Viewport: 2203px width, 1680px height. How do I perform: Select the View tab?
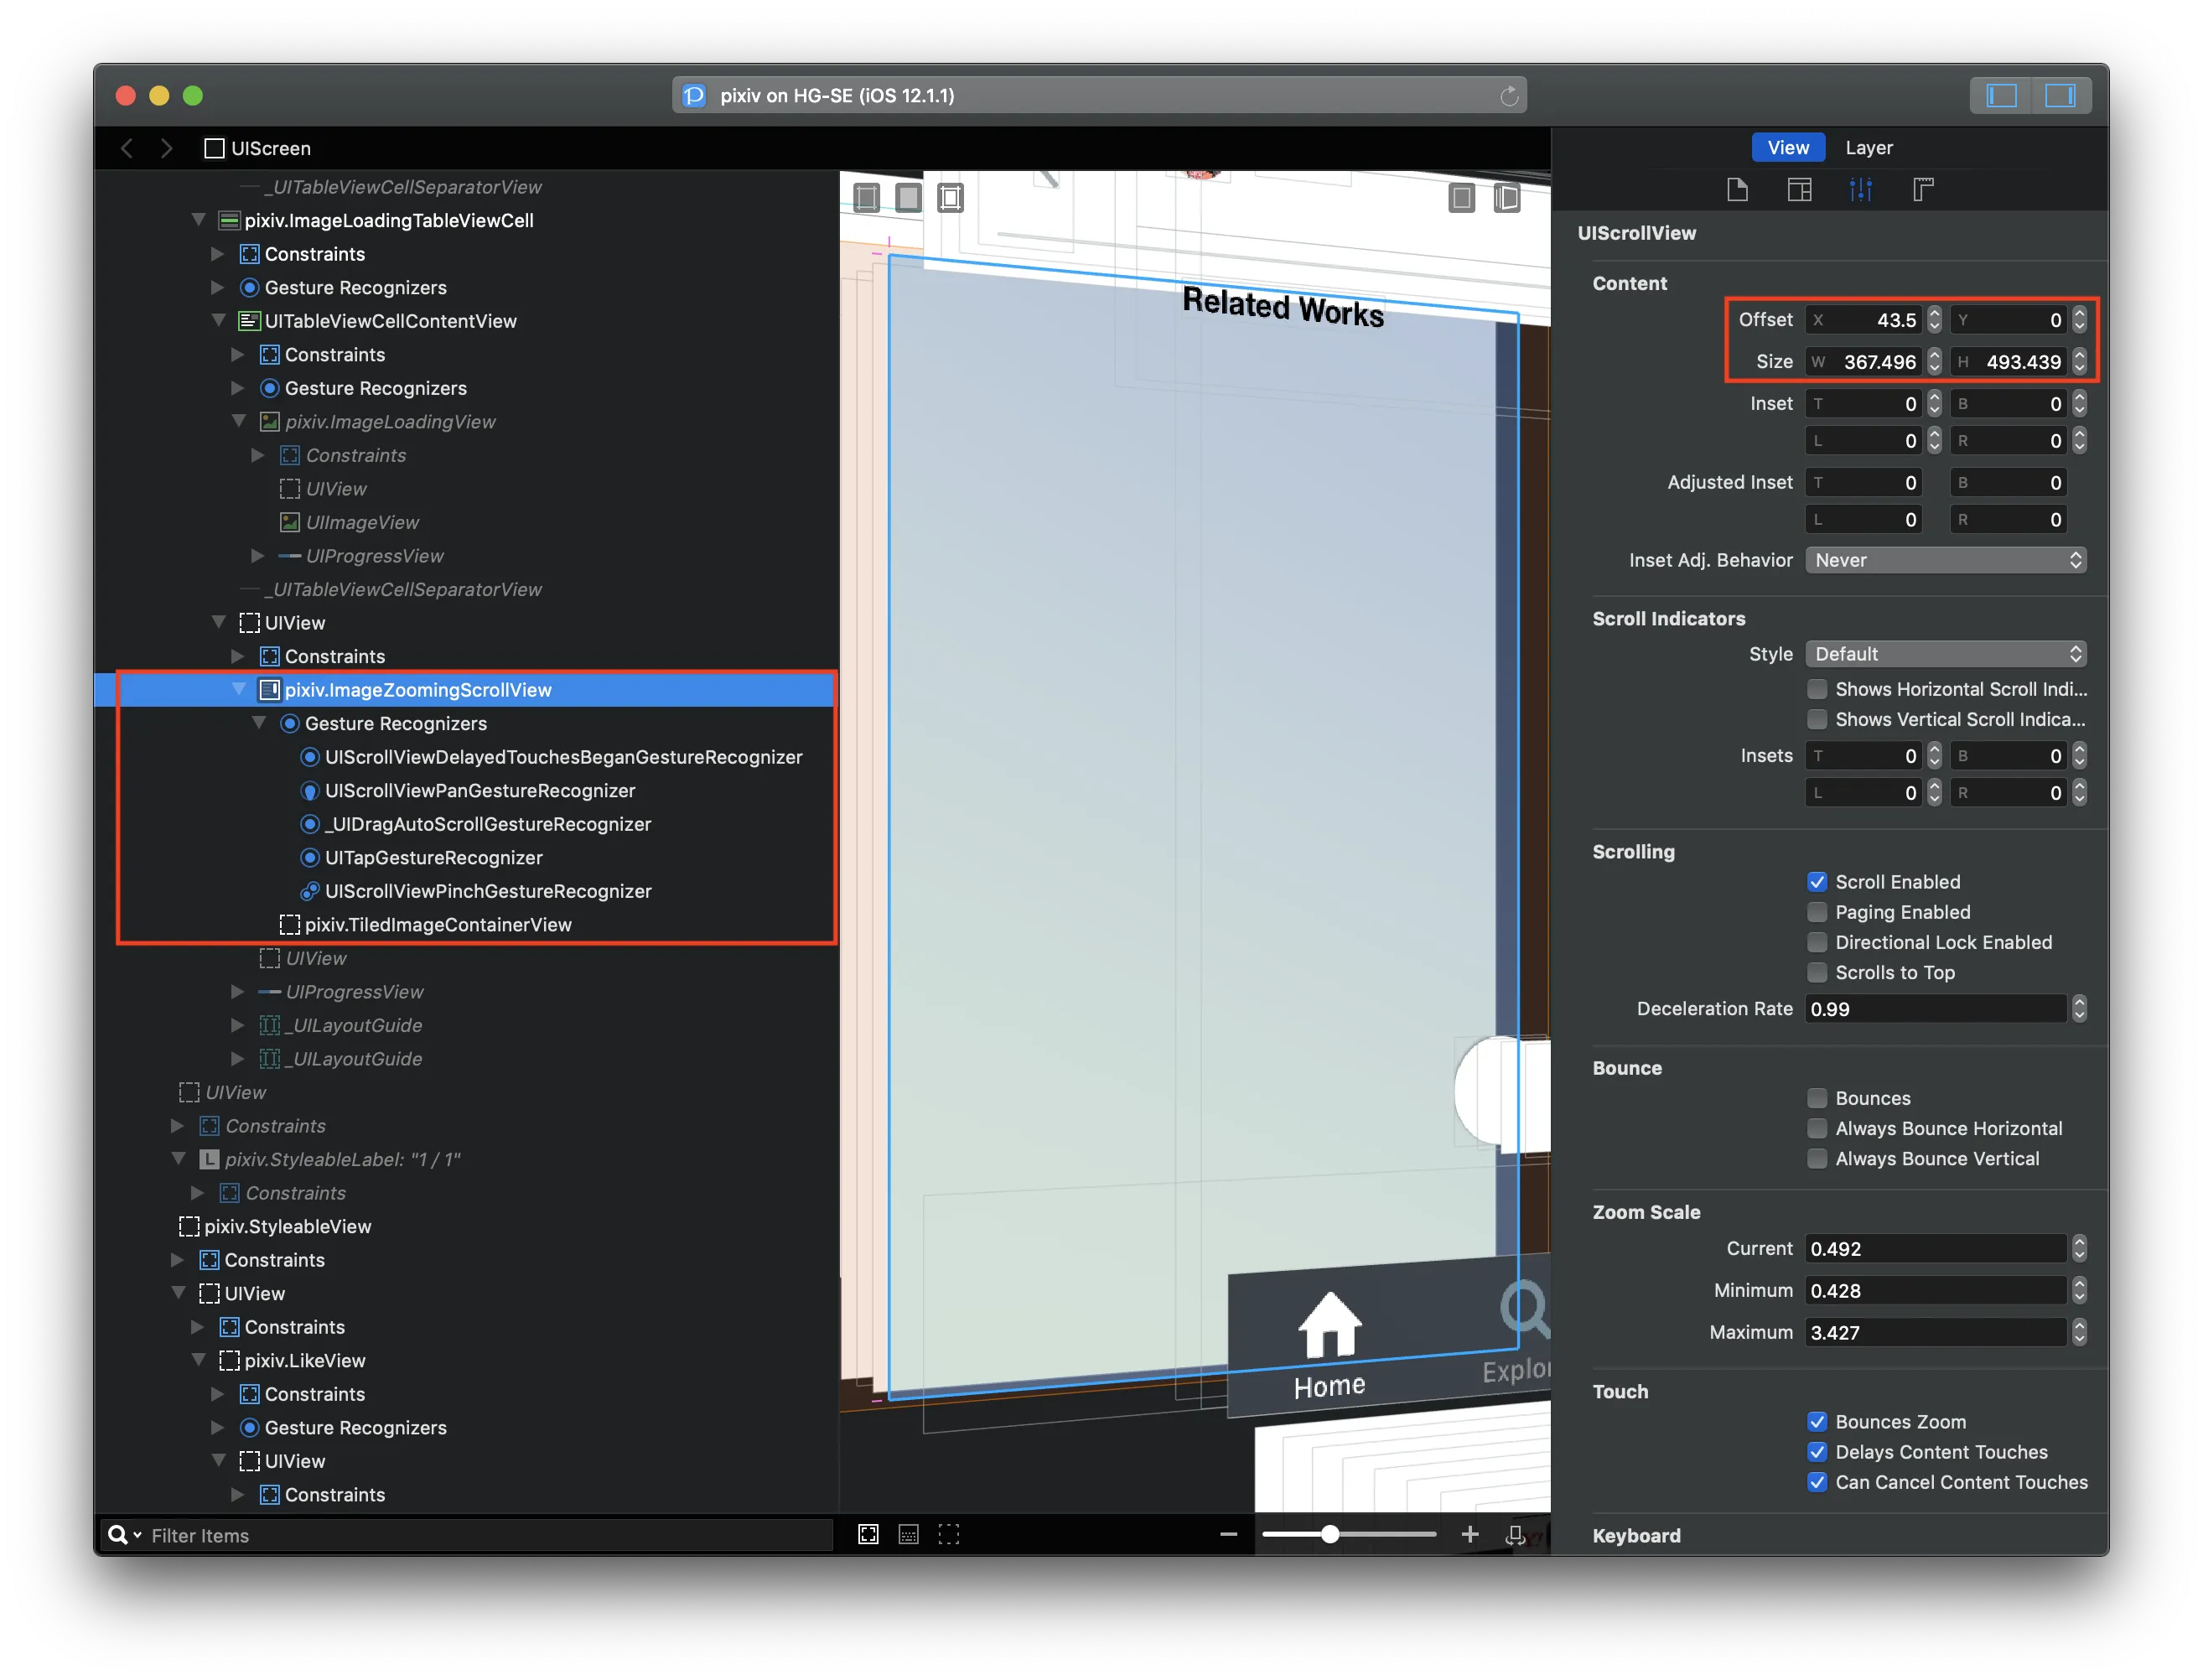coord(1787,148)
